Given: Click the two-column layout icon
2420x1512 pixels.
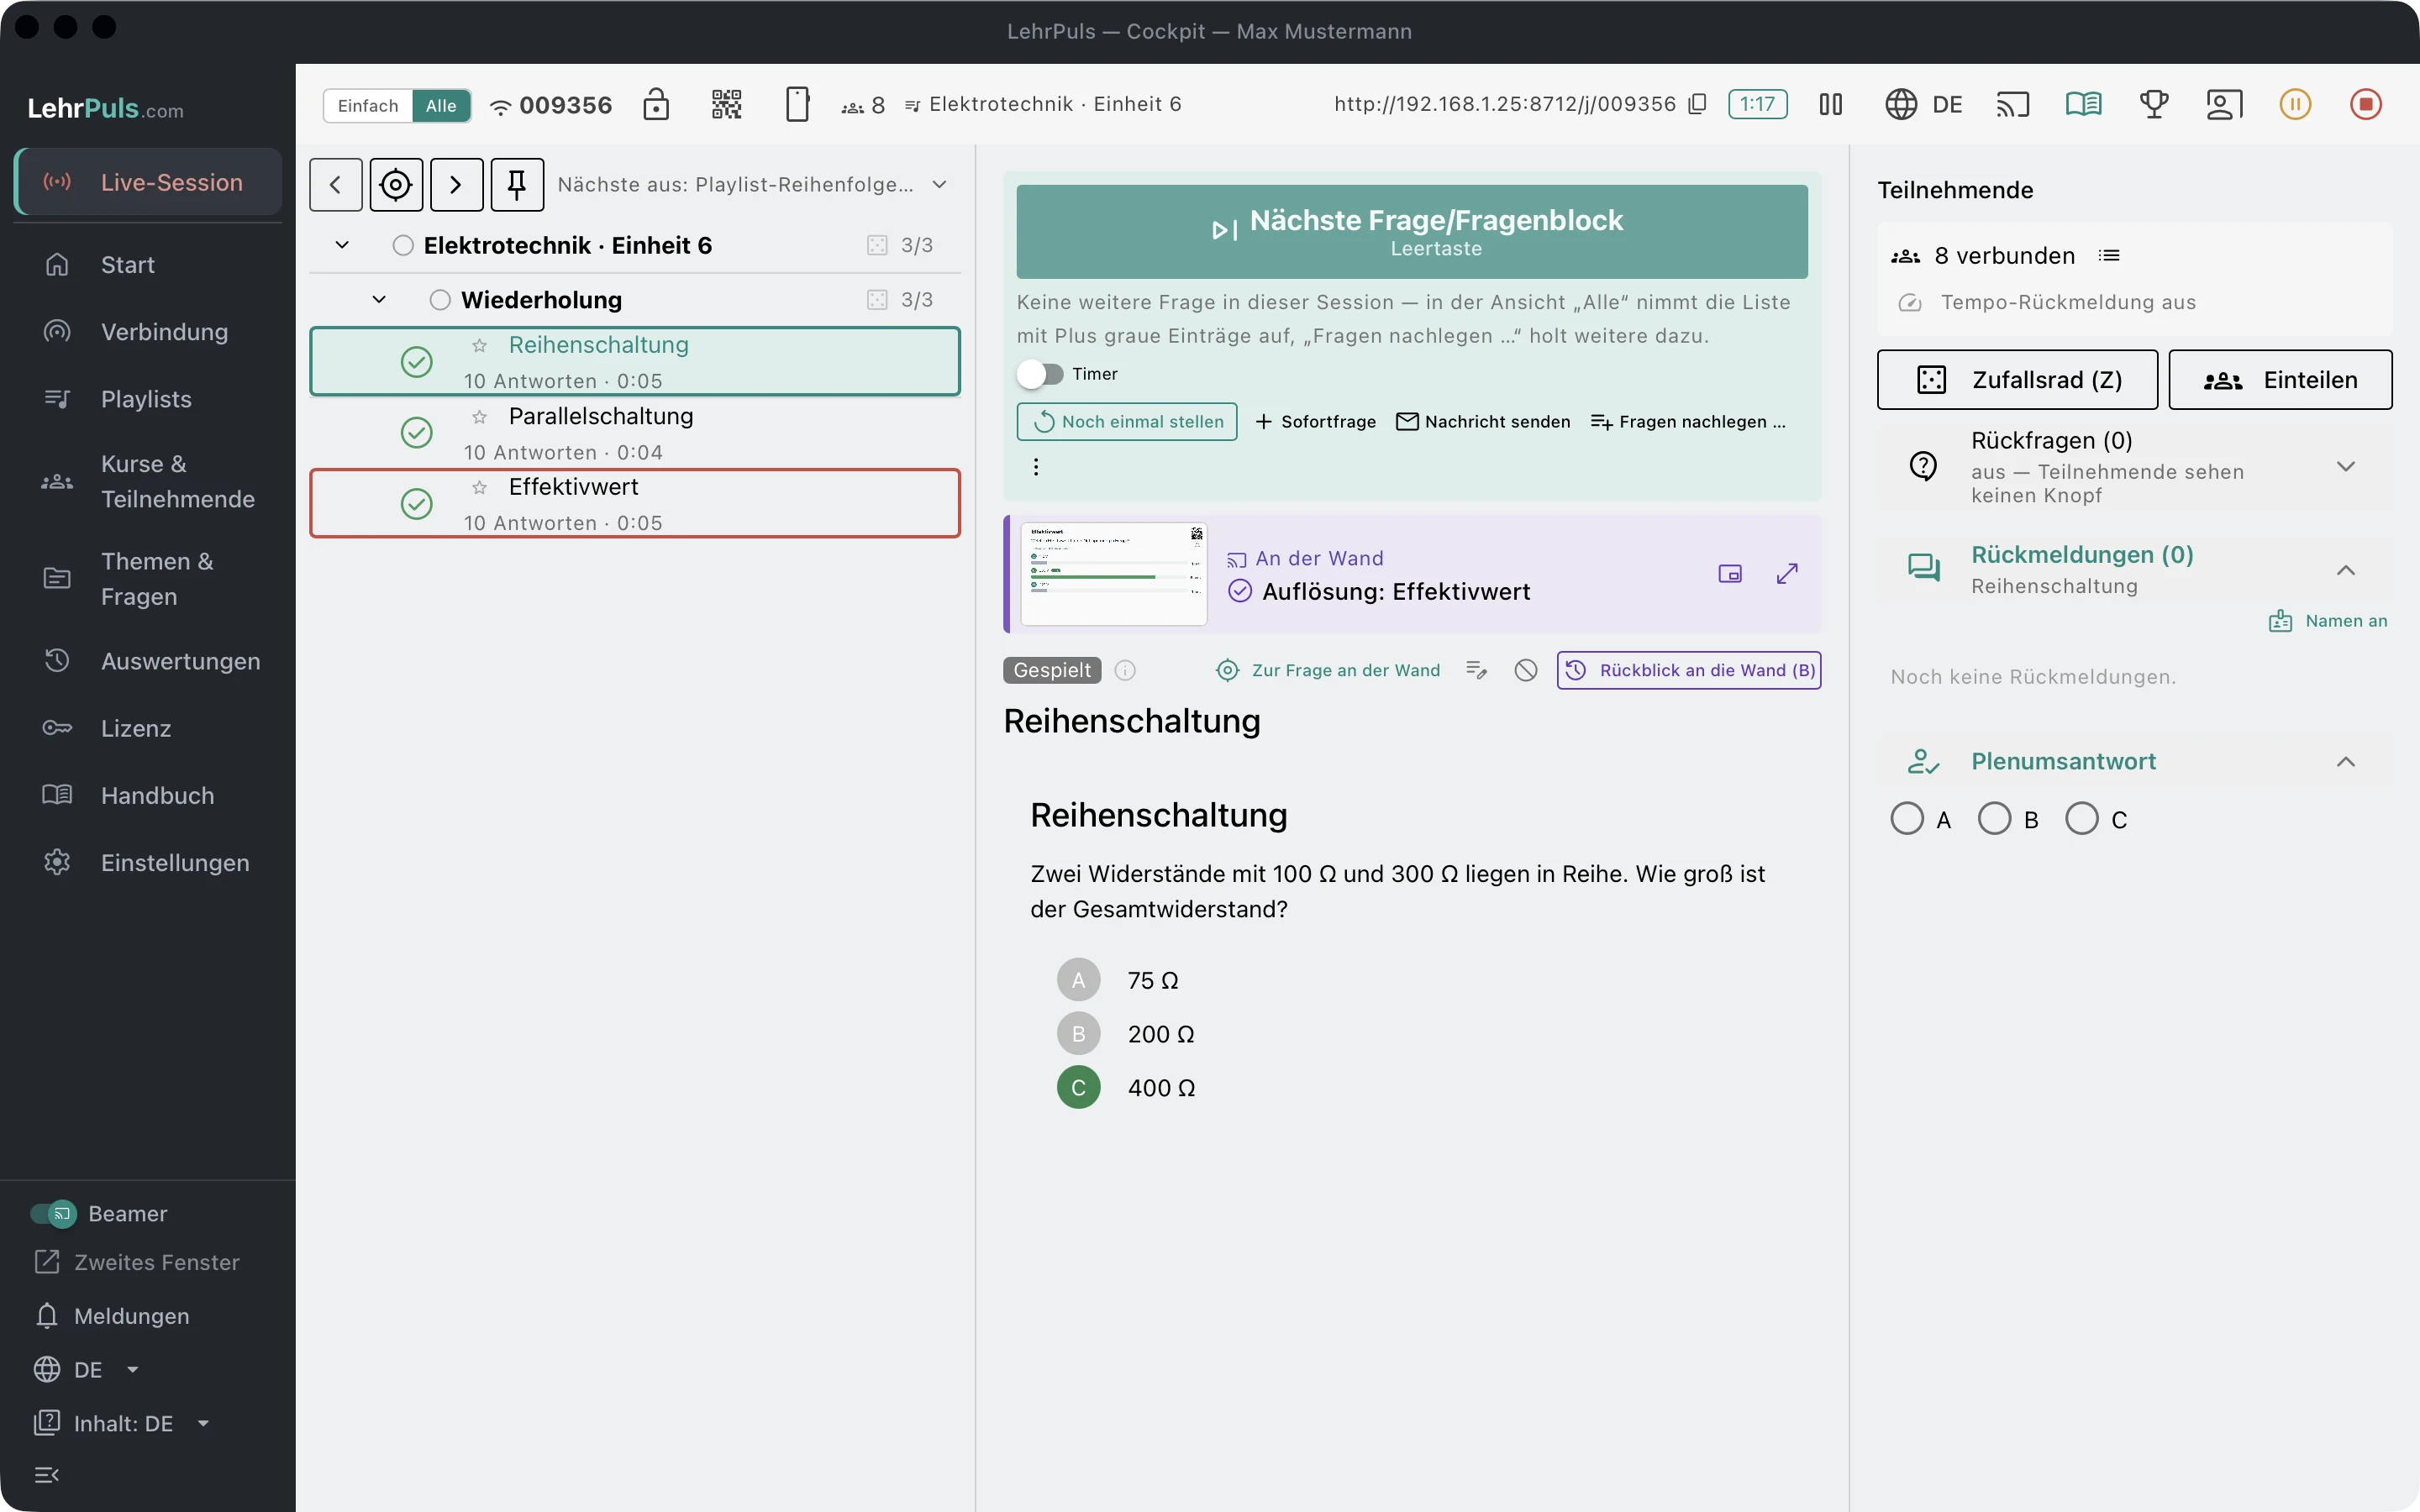Looking at the screenshot, I should [1831, 104].
